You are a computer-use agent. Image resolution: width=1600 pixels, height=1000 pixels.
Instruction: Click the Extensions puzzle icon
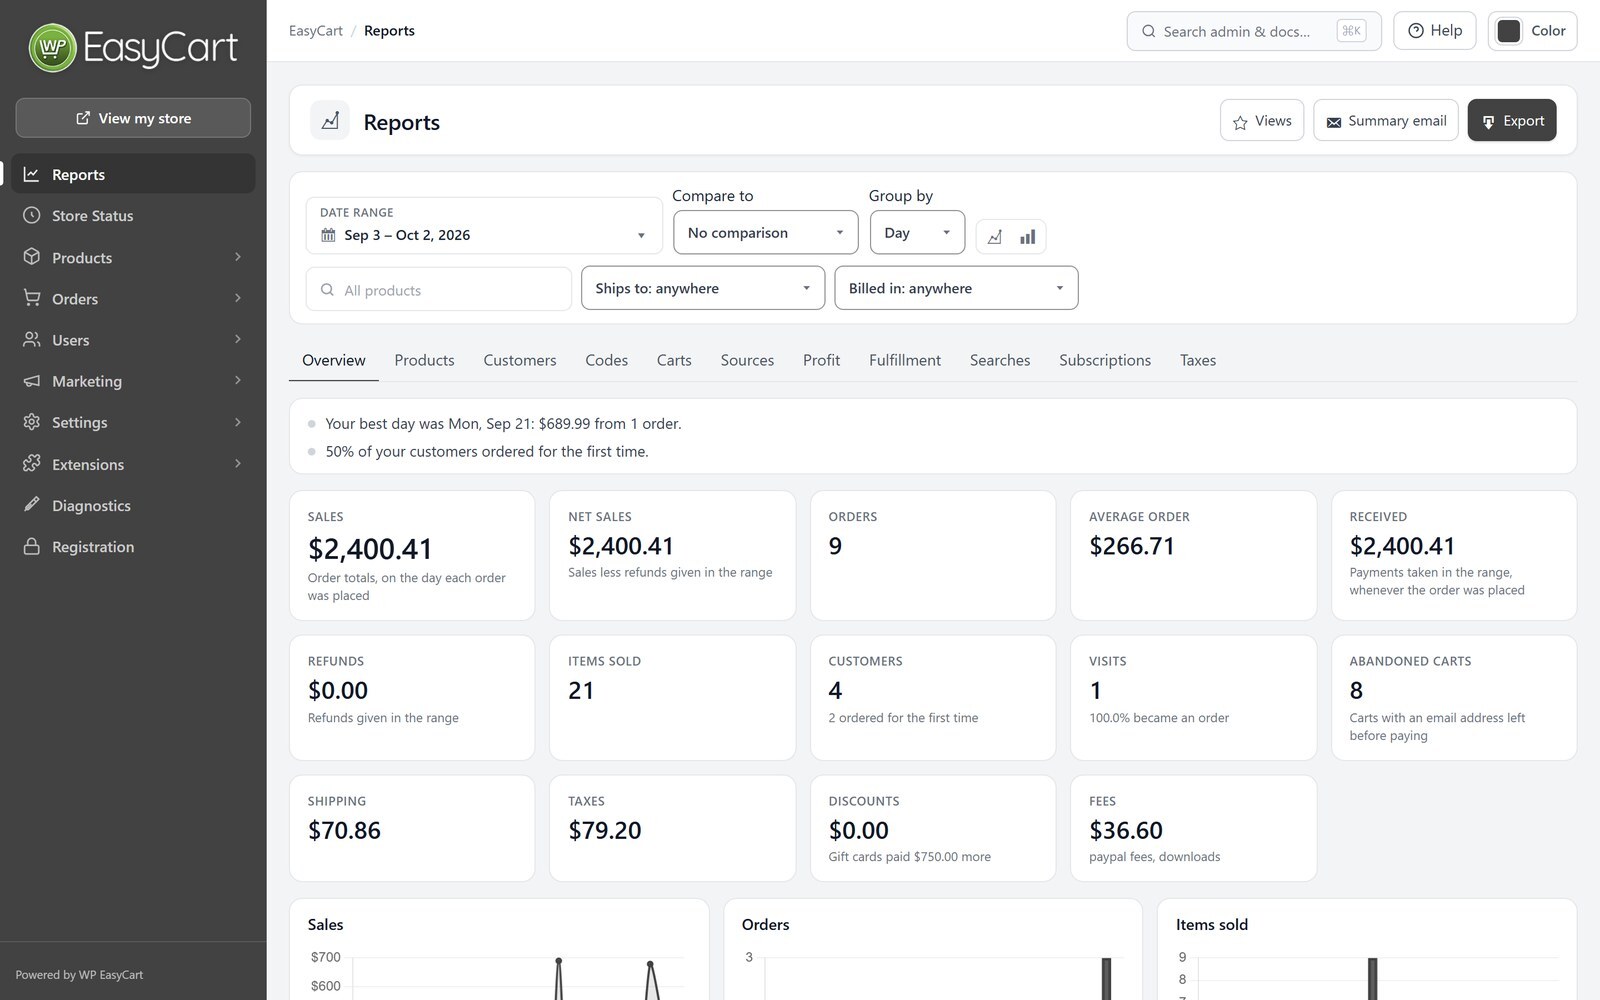tap(32, 464)
